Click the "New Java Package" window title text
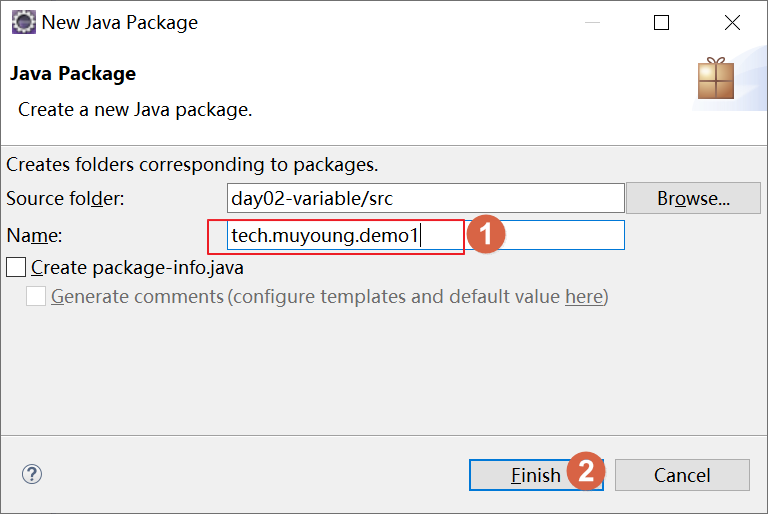Image resolution: width=768 pixels, height=514 pixels. coord(120,22)
